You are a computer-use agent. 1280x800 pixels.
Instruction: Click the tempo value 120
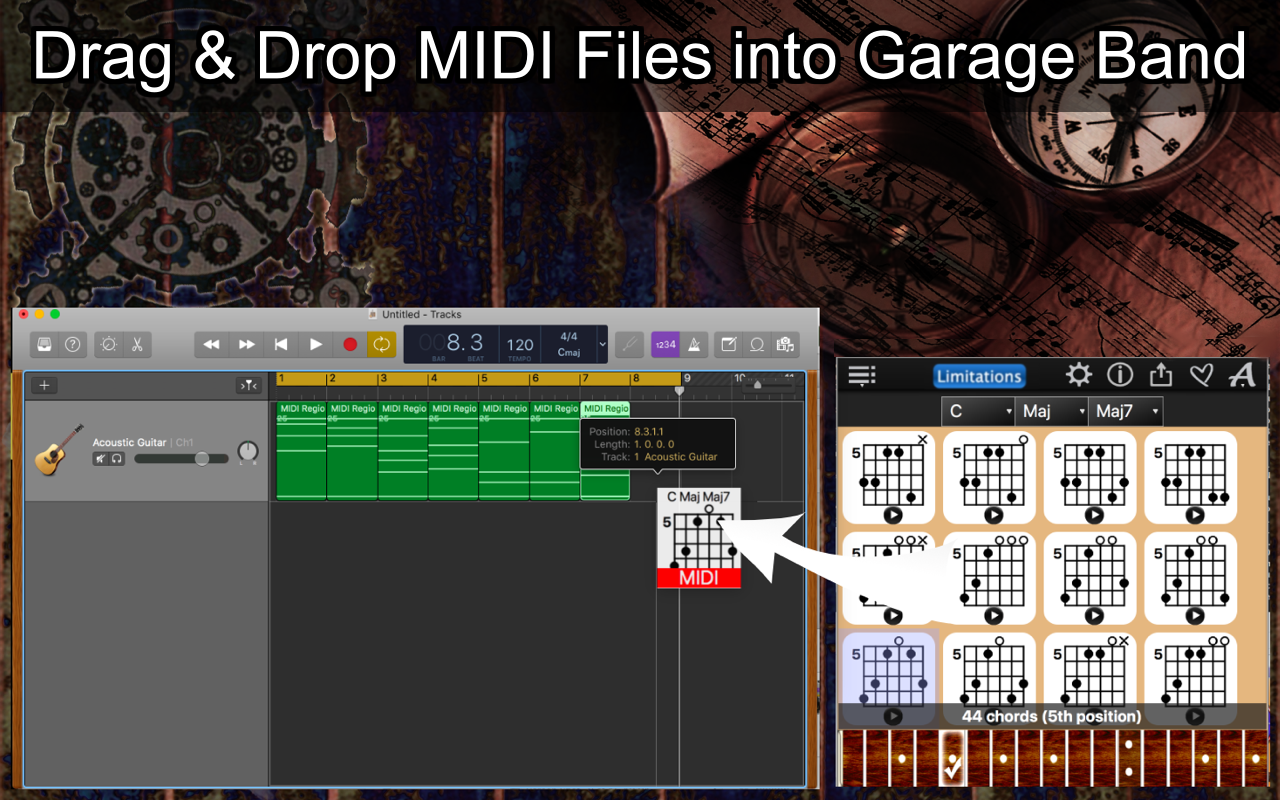(x=520, y=344)
